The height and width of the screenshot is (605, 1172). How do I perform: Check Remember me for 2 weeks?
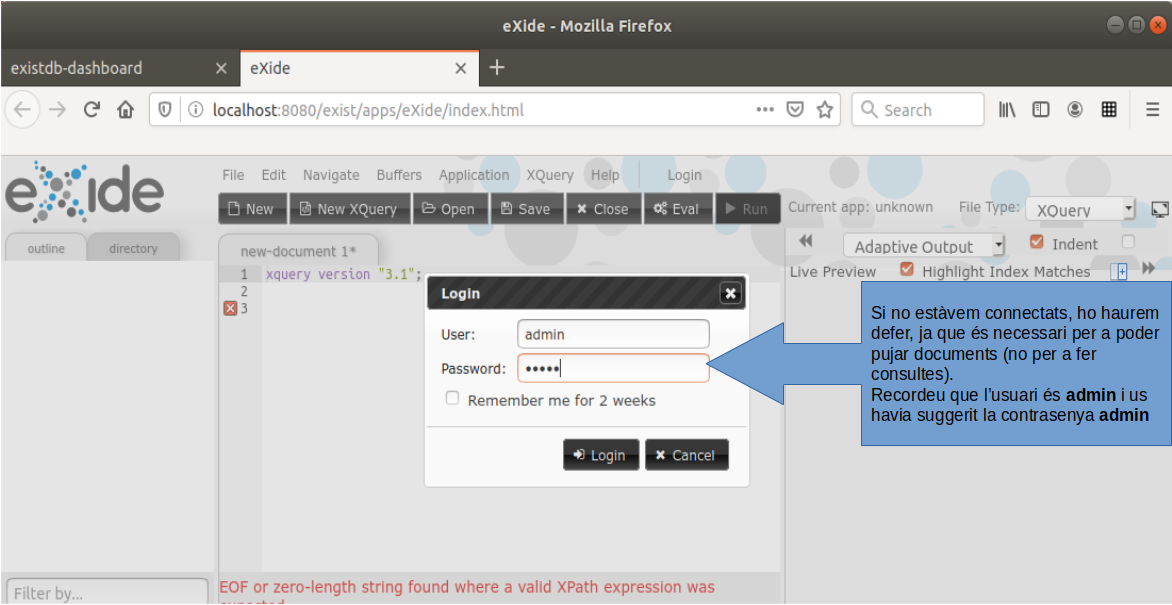point(452,399)
